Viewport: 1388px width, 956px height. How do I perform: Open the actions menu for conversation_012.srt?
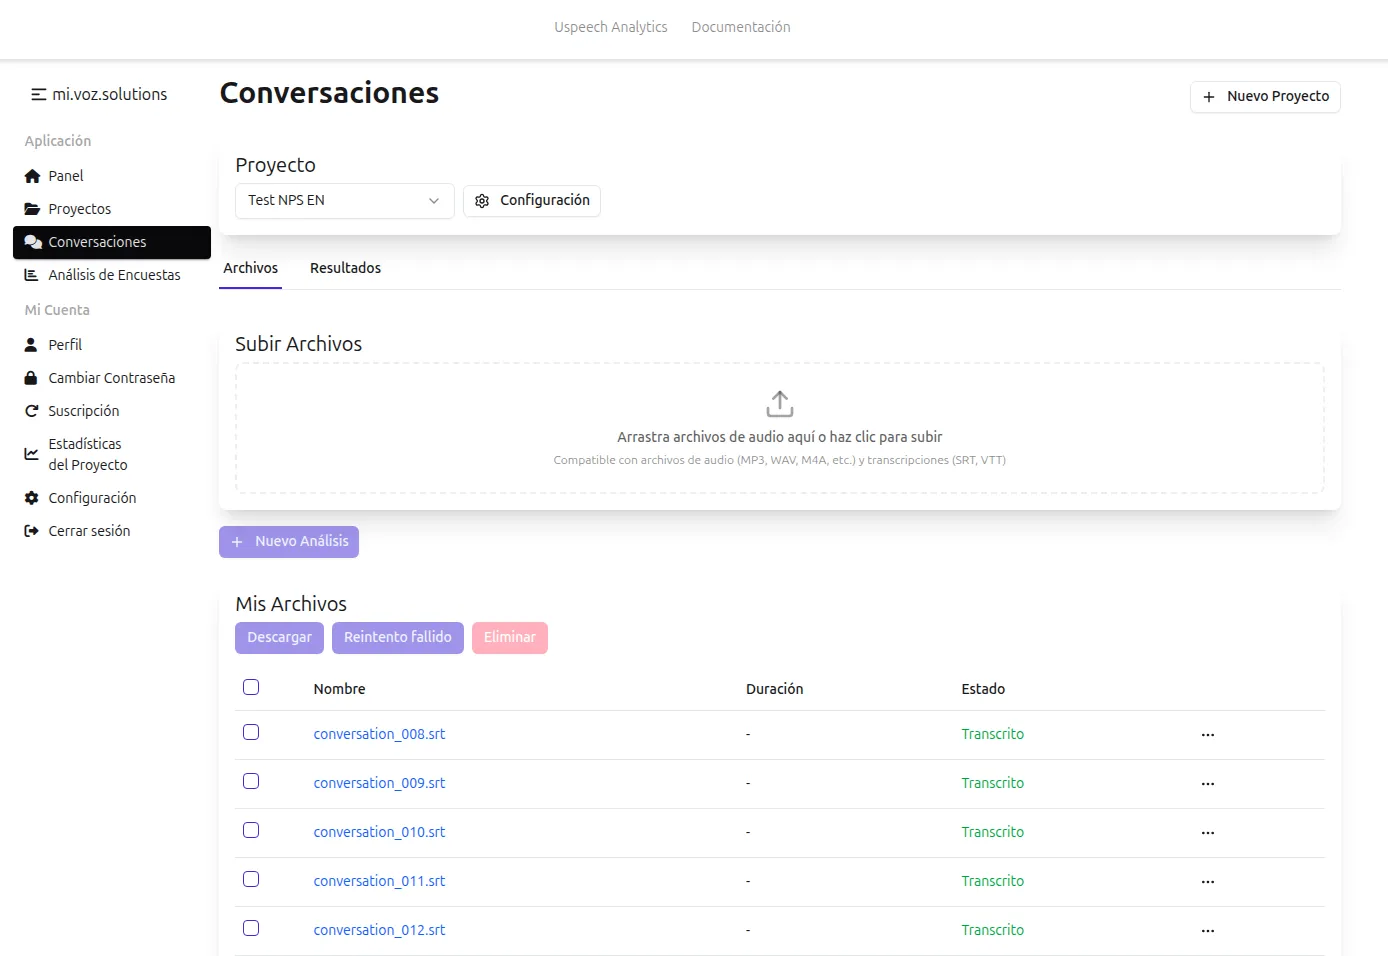point(1207,930)
